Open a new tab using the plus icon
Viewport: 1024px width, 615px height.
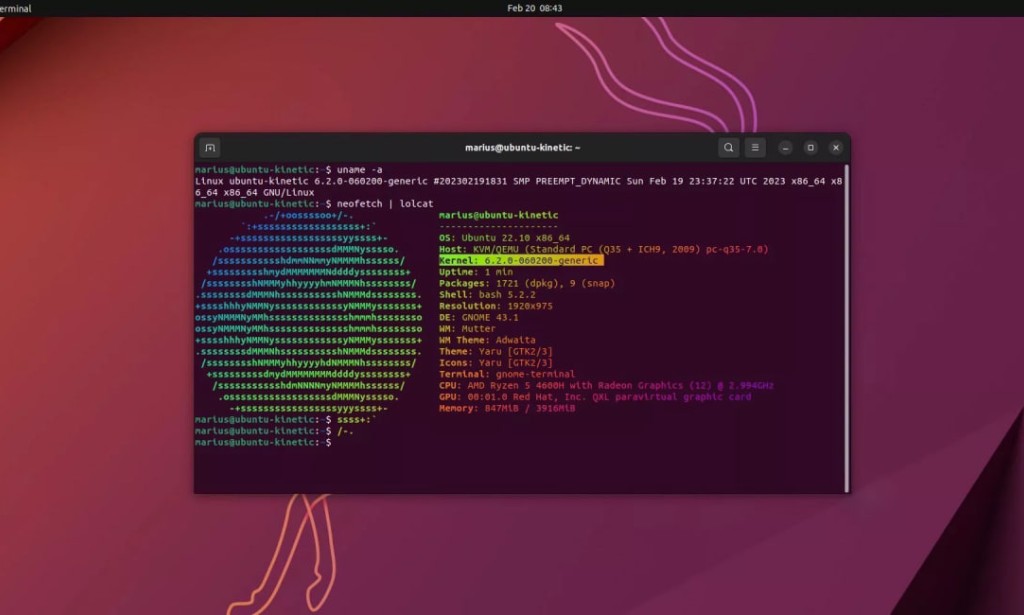[x=209, y=147]
